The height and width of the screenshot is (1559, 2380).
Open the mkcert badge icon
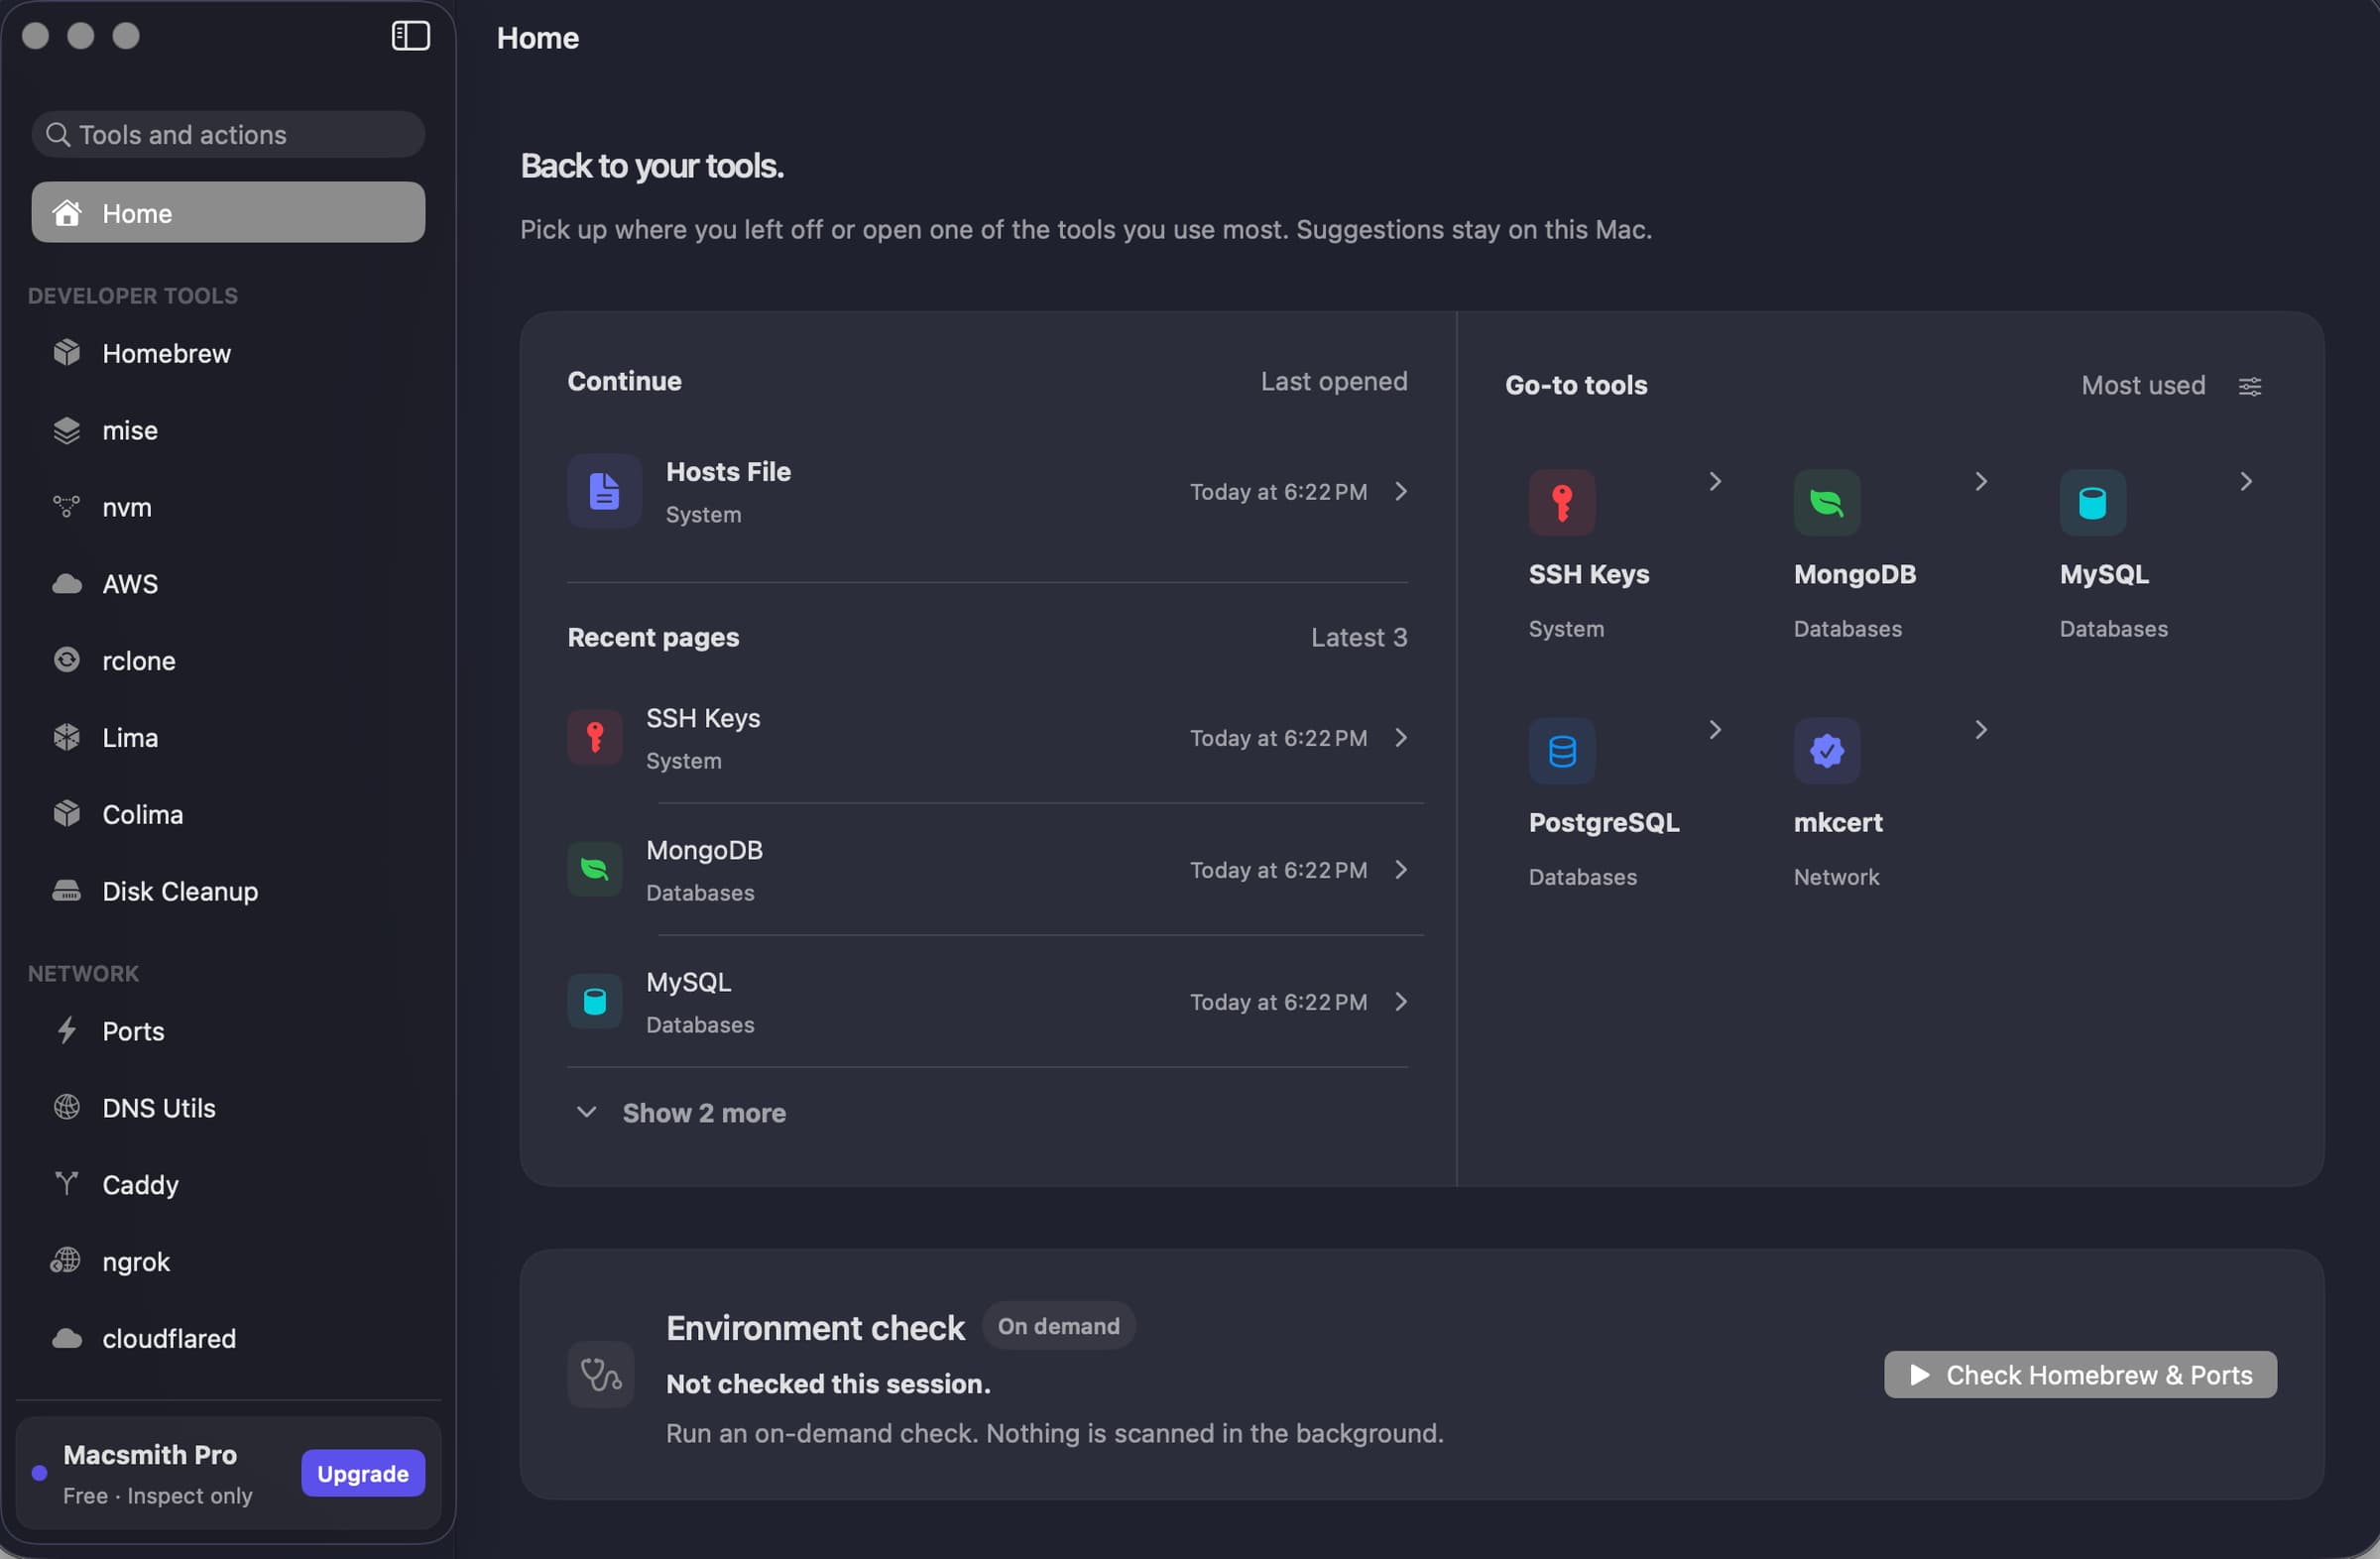coord(1826,750)
